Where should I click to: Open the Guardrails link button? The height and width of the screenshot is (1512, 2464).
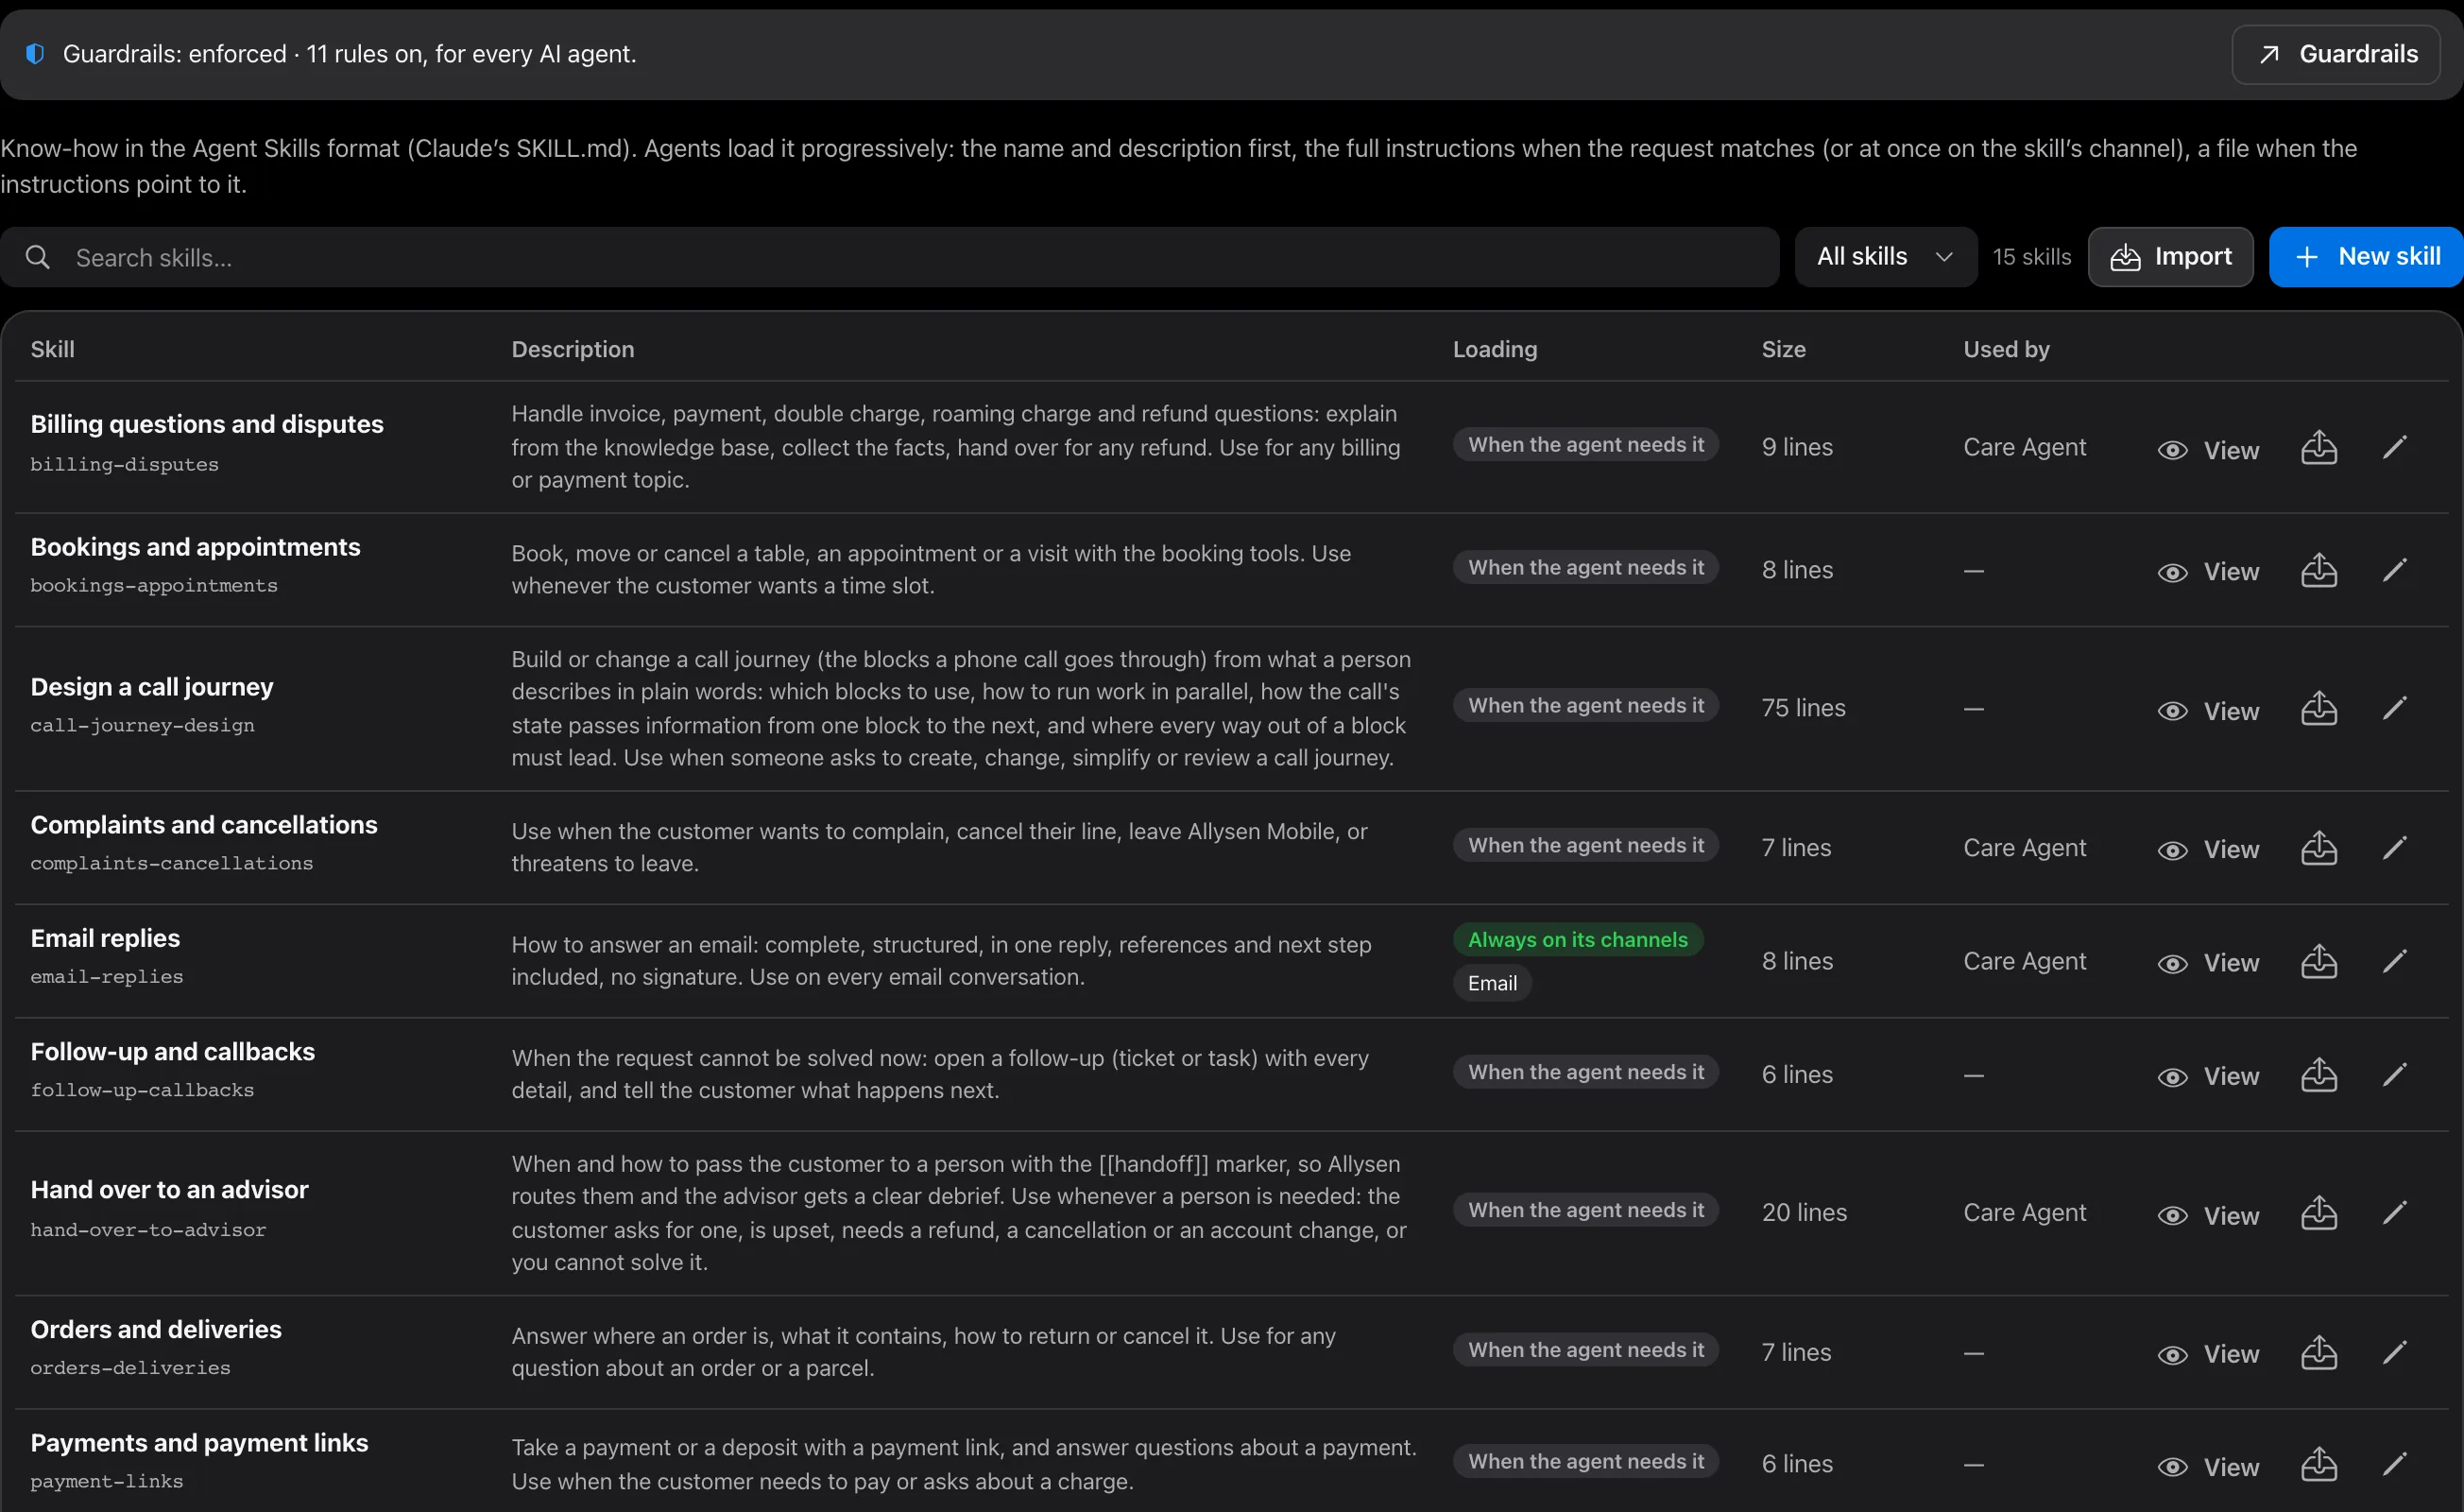click(2336, 54)
